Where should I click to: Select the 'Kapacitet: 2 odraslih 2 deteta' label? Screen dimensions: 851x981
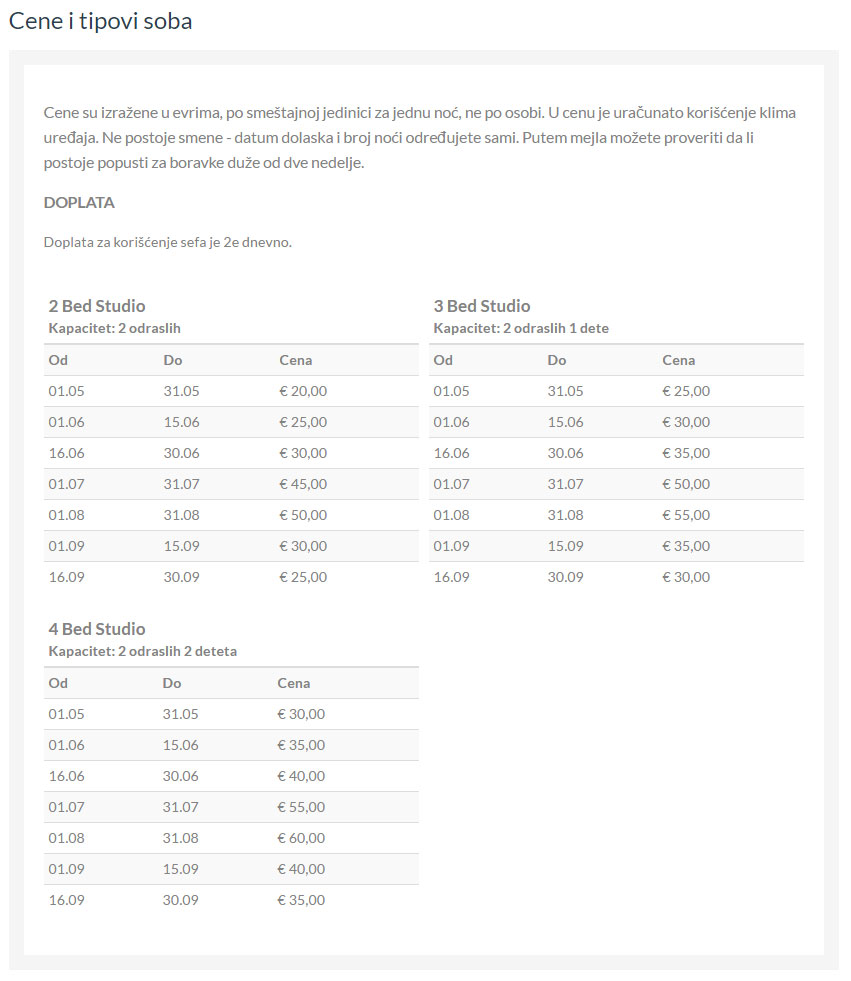[x=143, y=651]
